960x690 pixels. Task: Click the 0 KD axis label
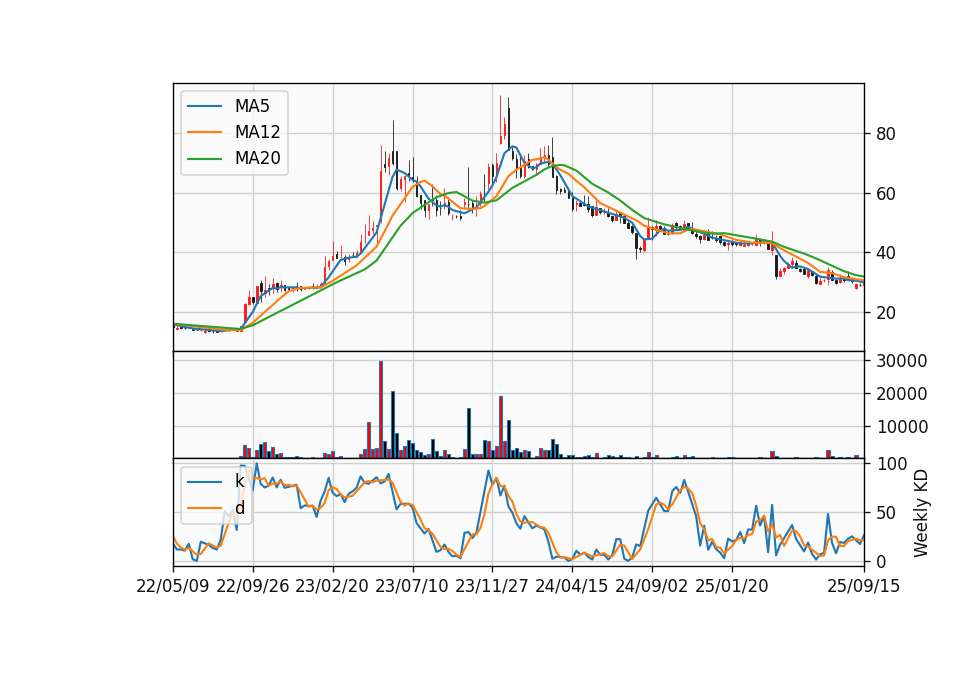pyautogui.click(x=880, y=561)
